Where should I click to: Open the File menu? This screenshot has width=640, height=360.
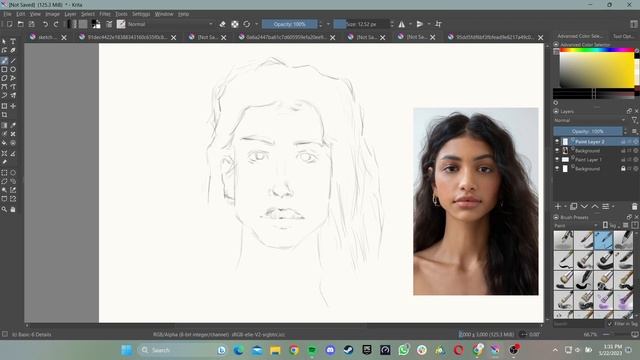[x=7, y=14]
